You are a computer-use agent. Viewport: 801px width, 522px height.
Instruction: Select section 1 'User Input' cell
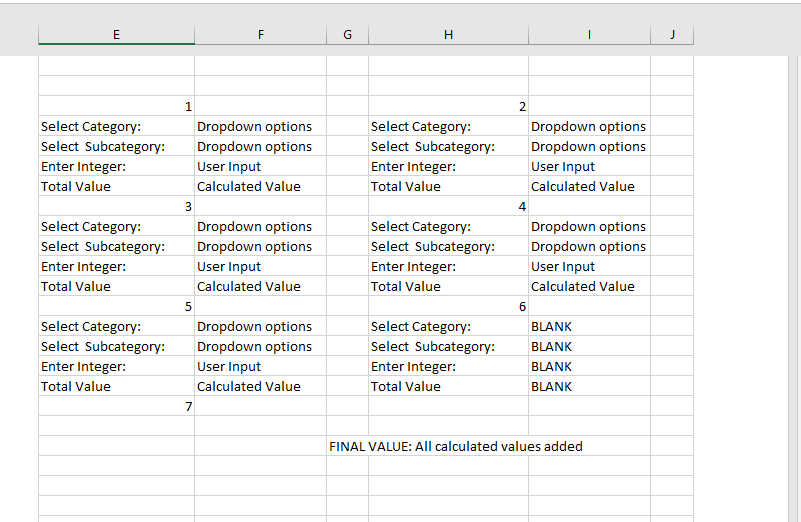[261, 166]
